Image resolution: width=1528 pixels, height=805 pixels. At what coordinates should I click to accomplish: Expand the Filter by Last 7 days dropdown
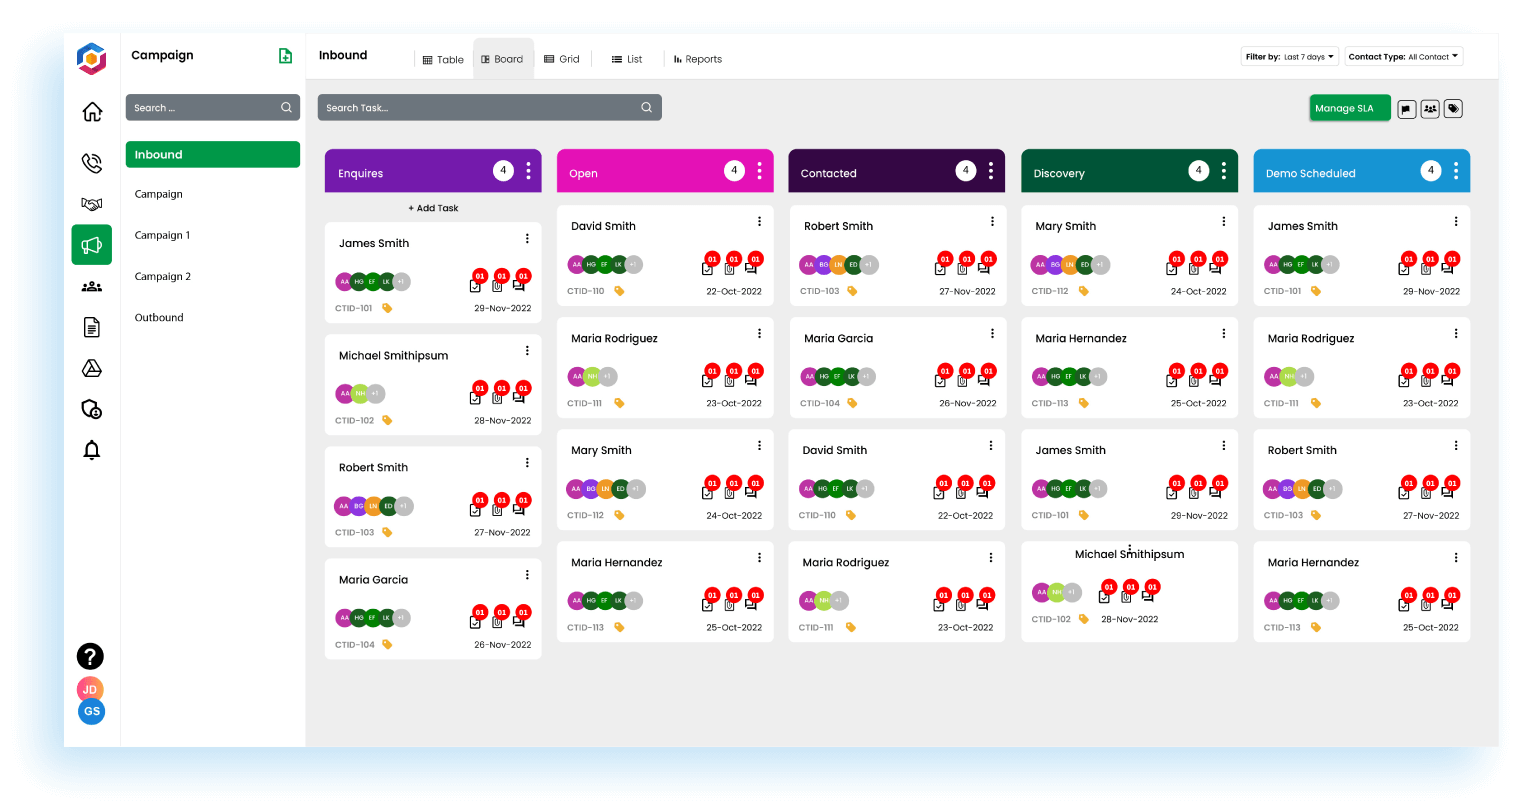1290,56
